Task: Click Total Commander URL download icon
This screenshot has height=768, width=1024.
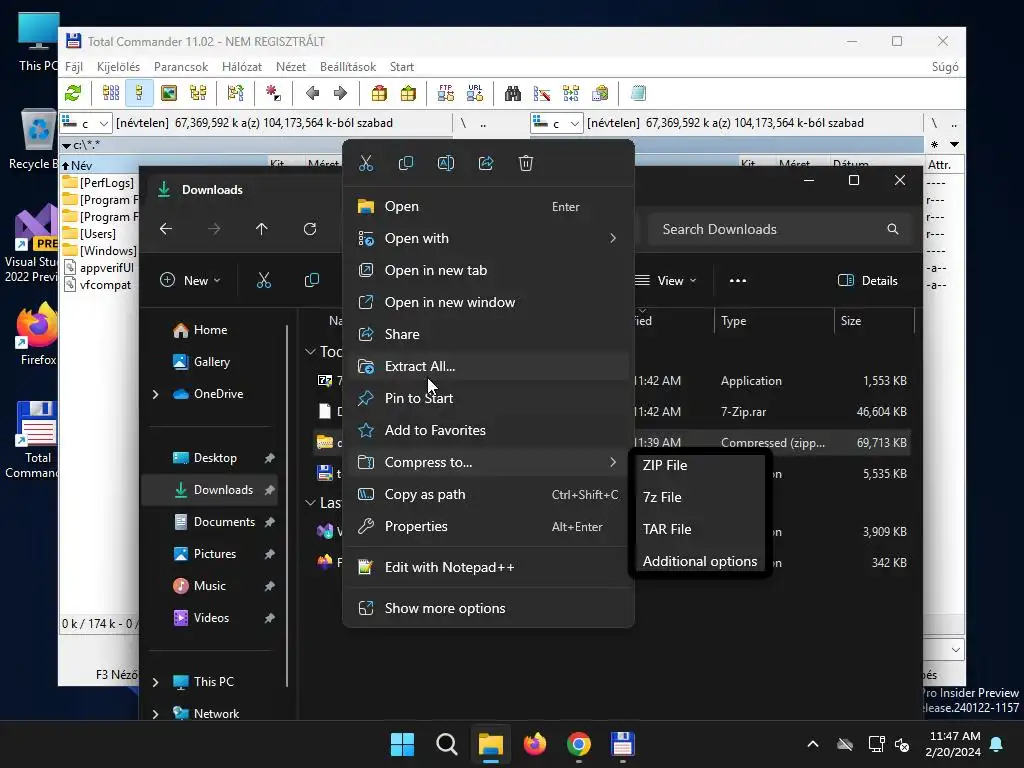Action: click(x=475, y=94)
